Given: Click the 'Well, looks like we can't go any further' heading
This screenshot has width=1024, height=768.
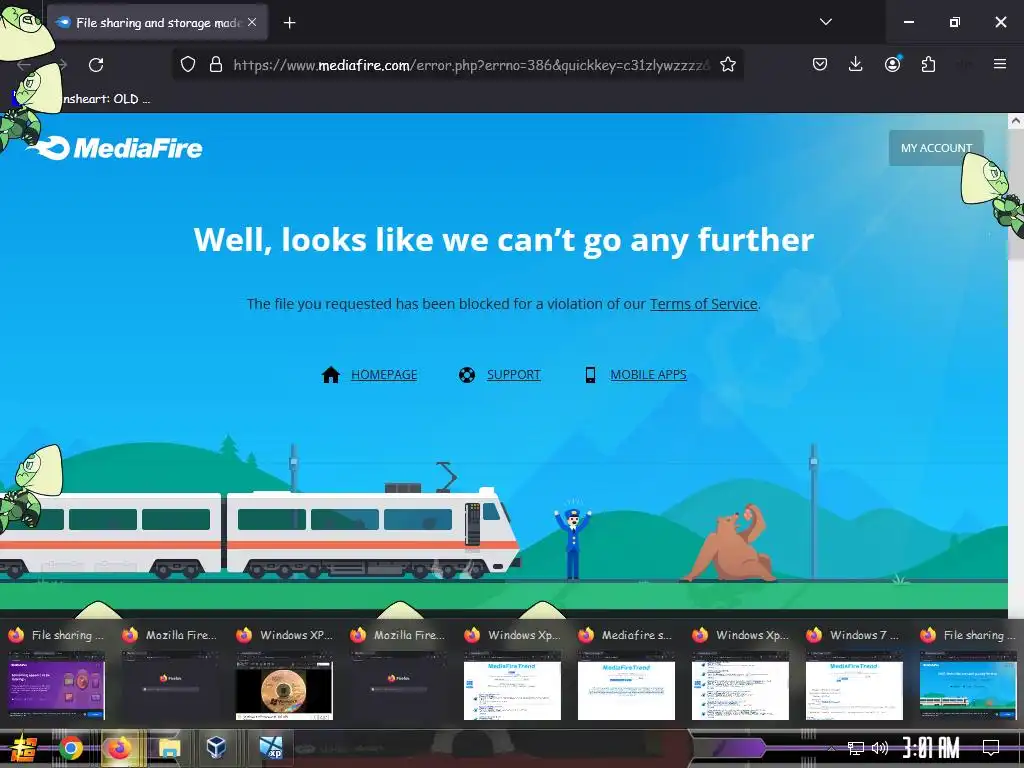Looking at the screenshot, I should click(504, 240).
